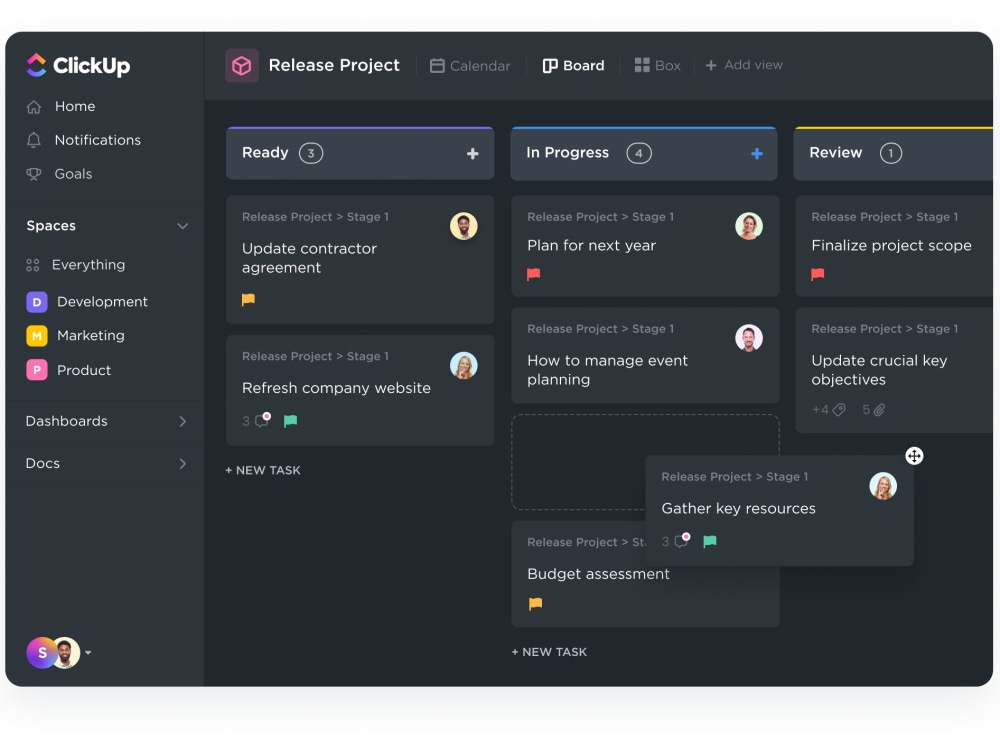
Task: Expand the Dashboards section
Action: (183, 421)
